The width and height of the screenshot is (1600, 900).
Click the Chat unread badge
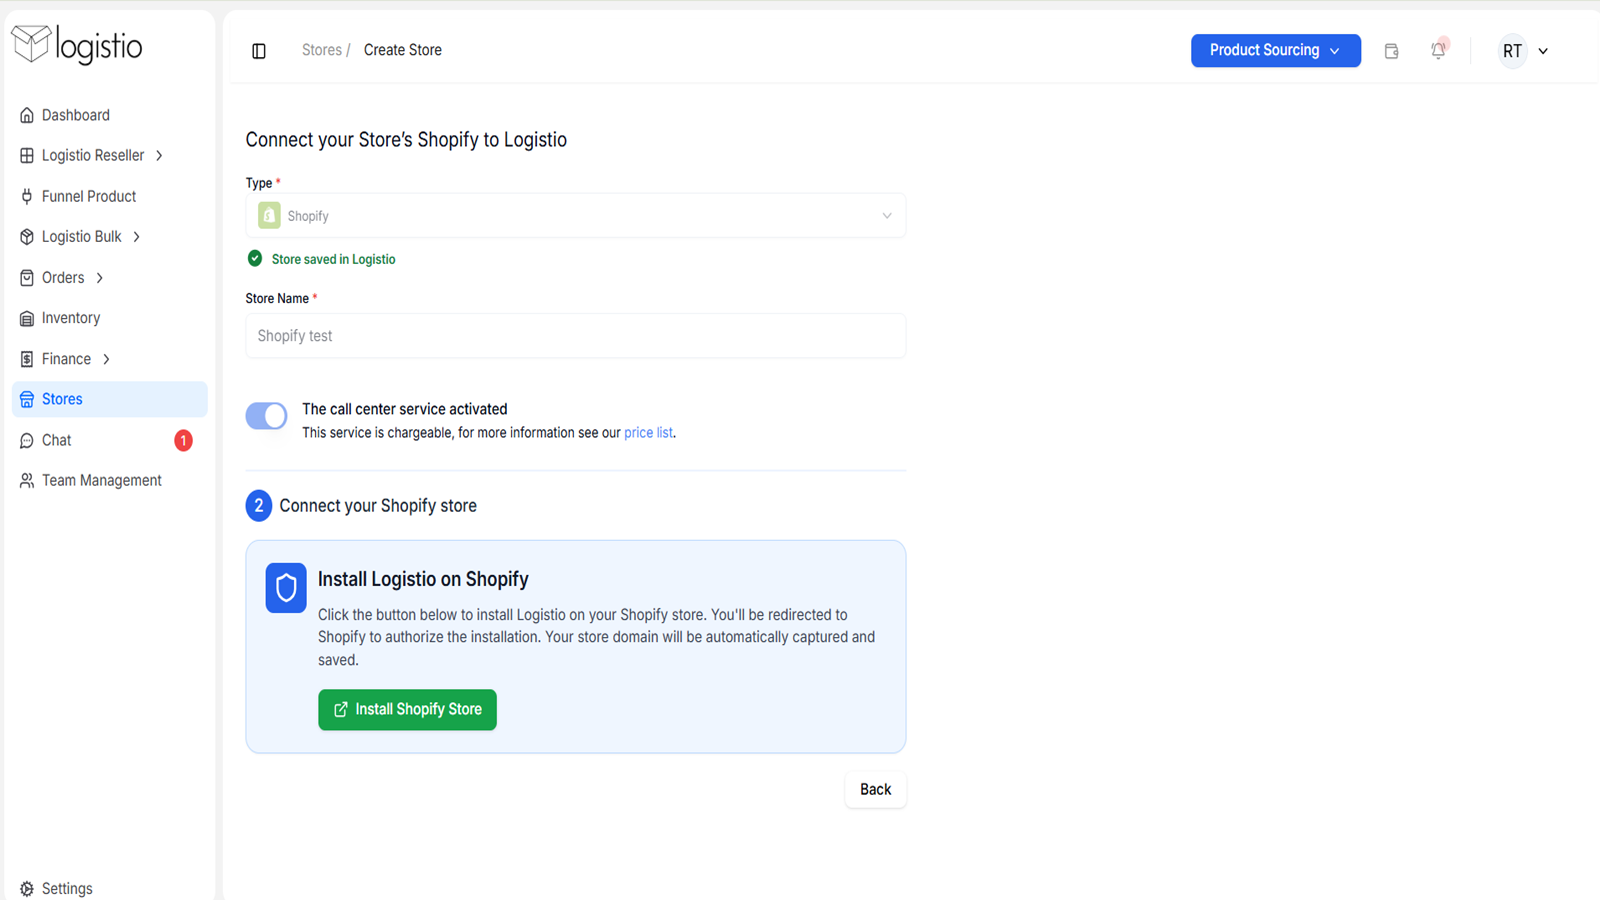(x=183, y=440)
